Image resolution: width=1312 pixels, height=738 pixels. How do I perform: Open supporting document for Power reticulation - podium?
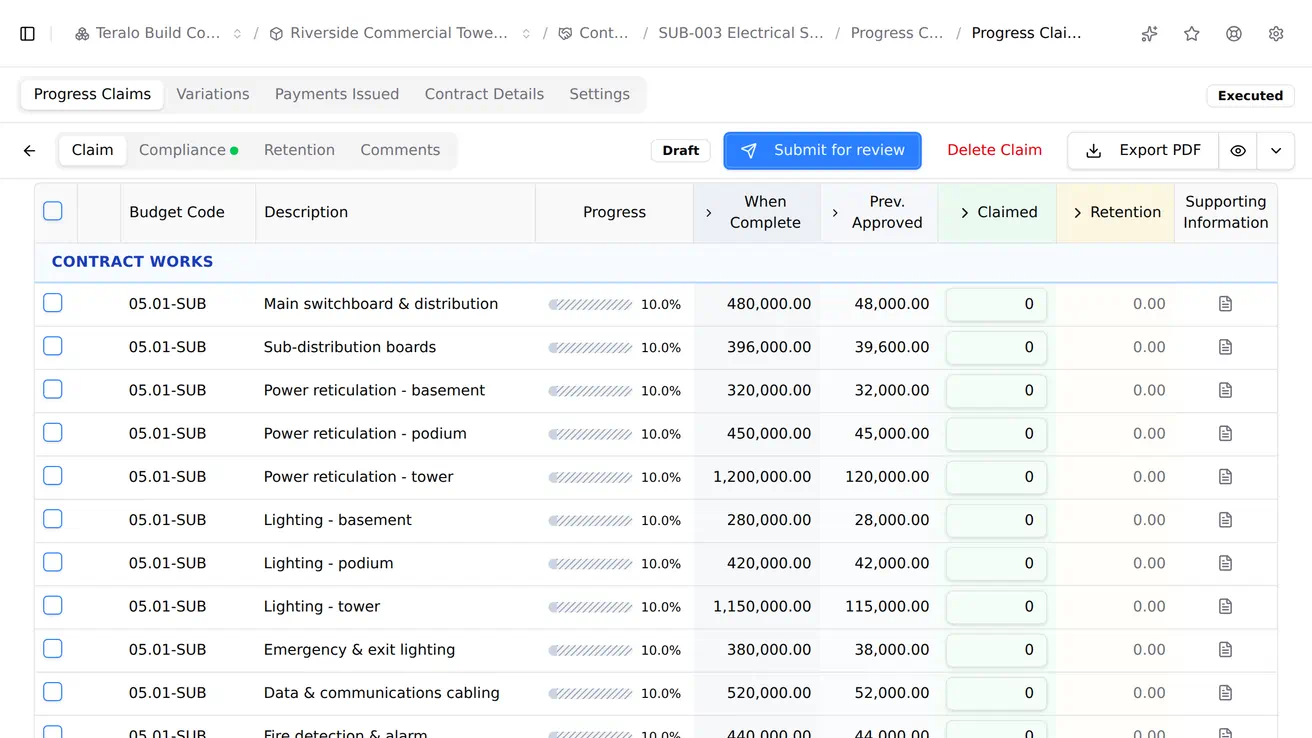(1226, 434)
